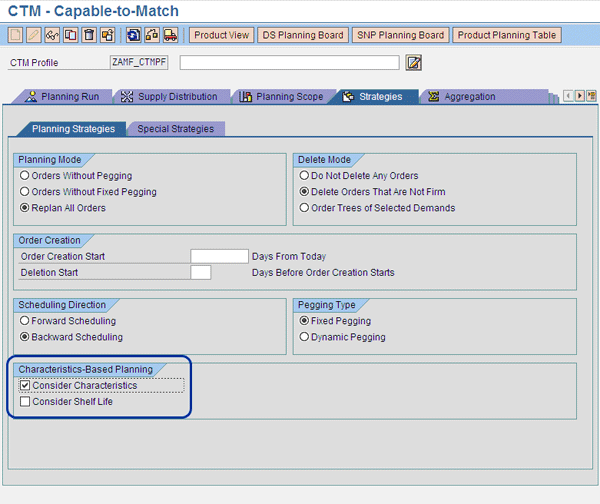600x504 pixels.
Task: Open the tab list menu icon
Action: pyautogui.click(x=591, y=96)
